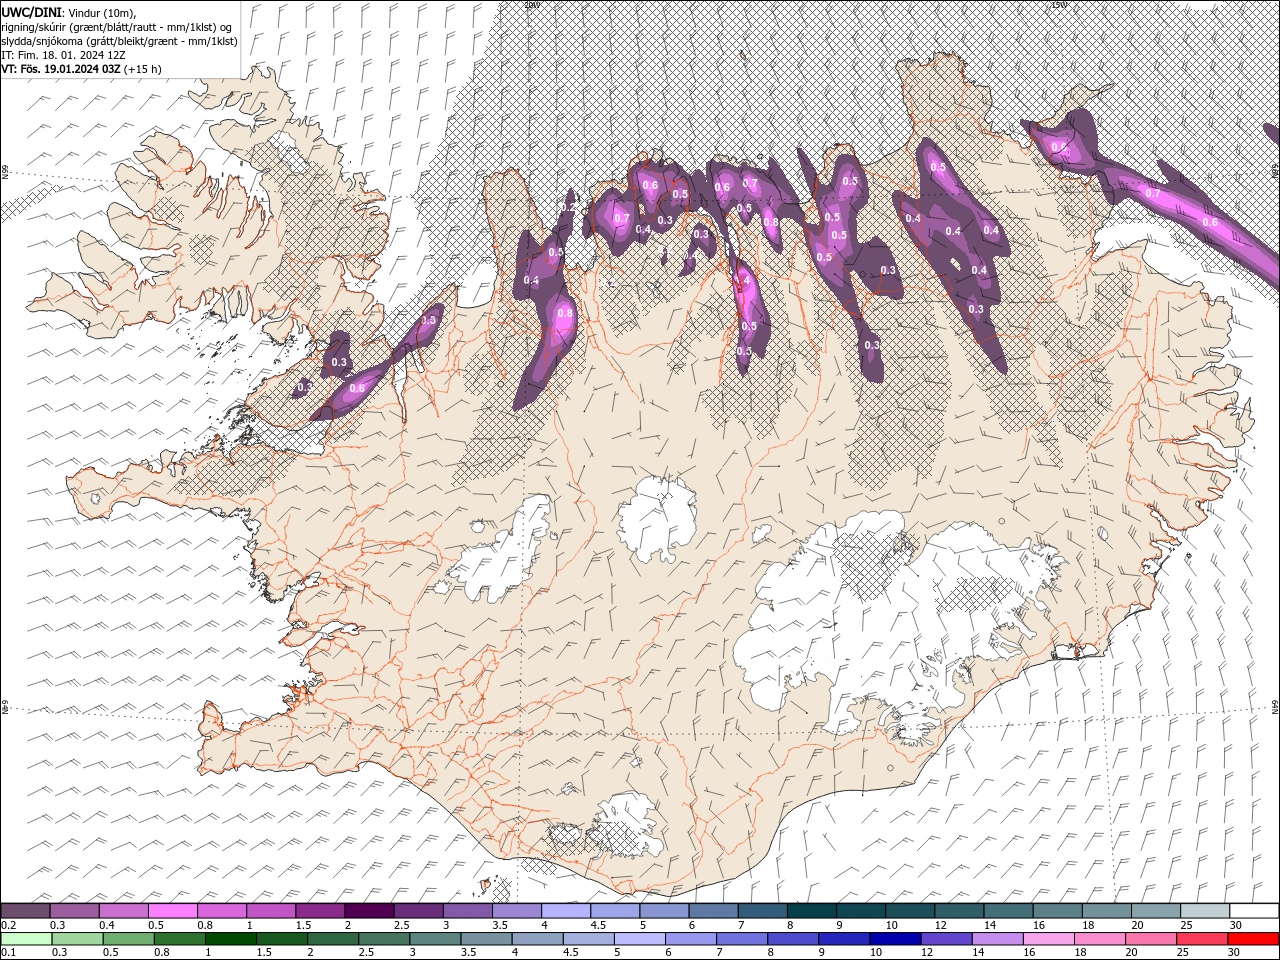Click top-row dark teal swatch between 8 and 9

pyautogui.click(x=811, y=910)
